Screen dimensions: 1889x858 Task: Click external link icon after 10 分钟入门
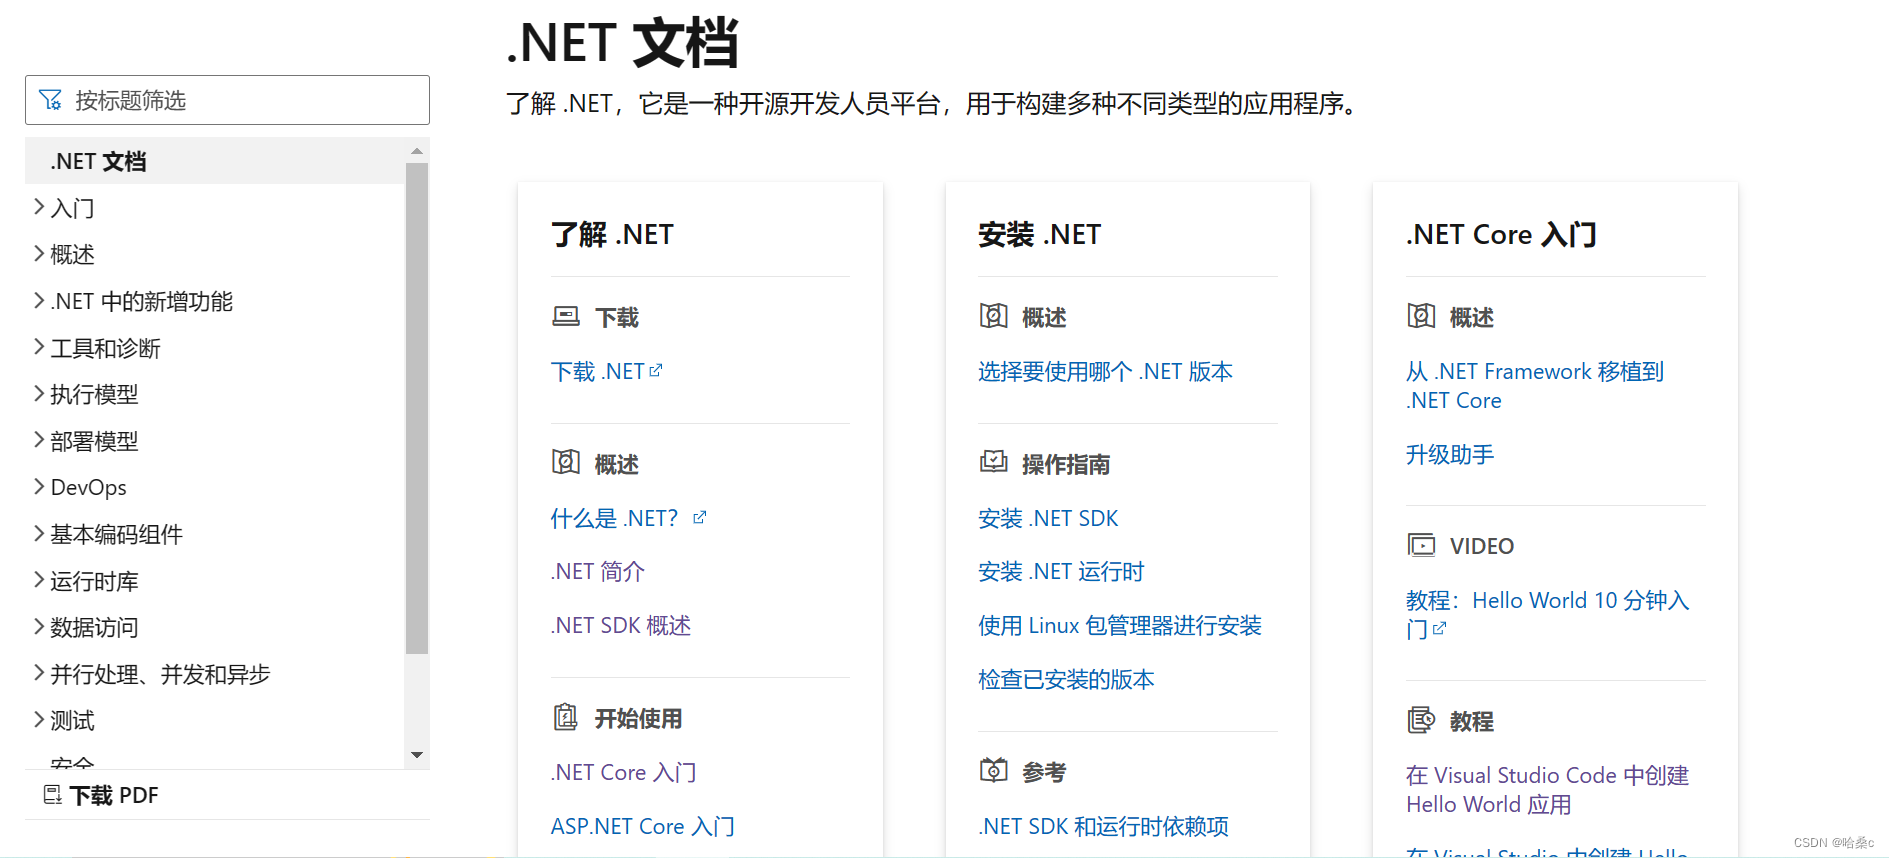pyautogui.click(x=1439, y=629)
